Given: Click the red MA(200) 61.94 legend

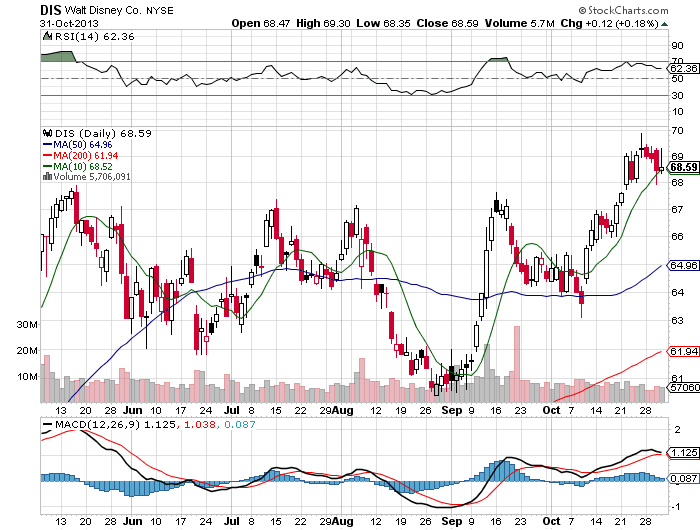Looking at the screenshot, I should coord(81,155).
